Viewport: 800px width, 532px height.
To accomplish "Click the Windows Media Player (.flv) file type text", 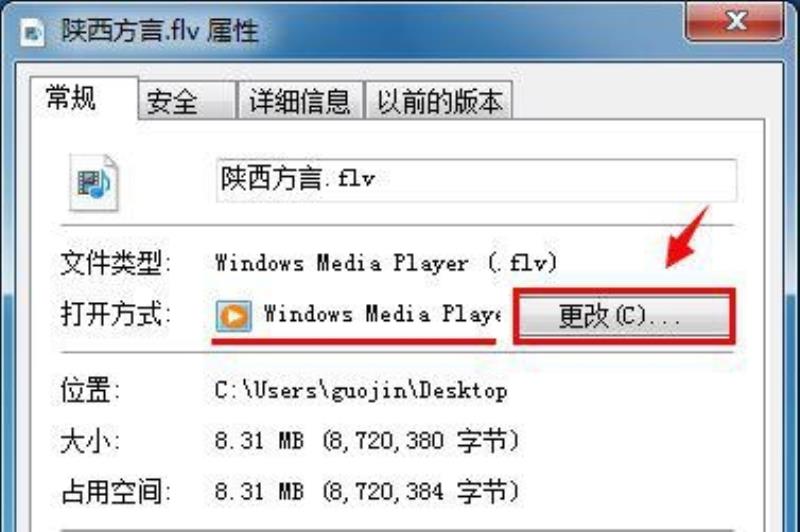I will tap(386, 263).
